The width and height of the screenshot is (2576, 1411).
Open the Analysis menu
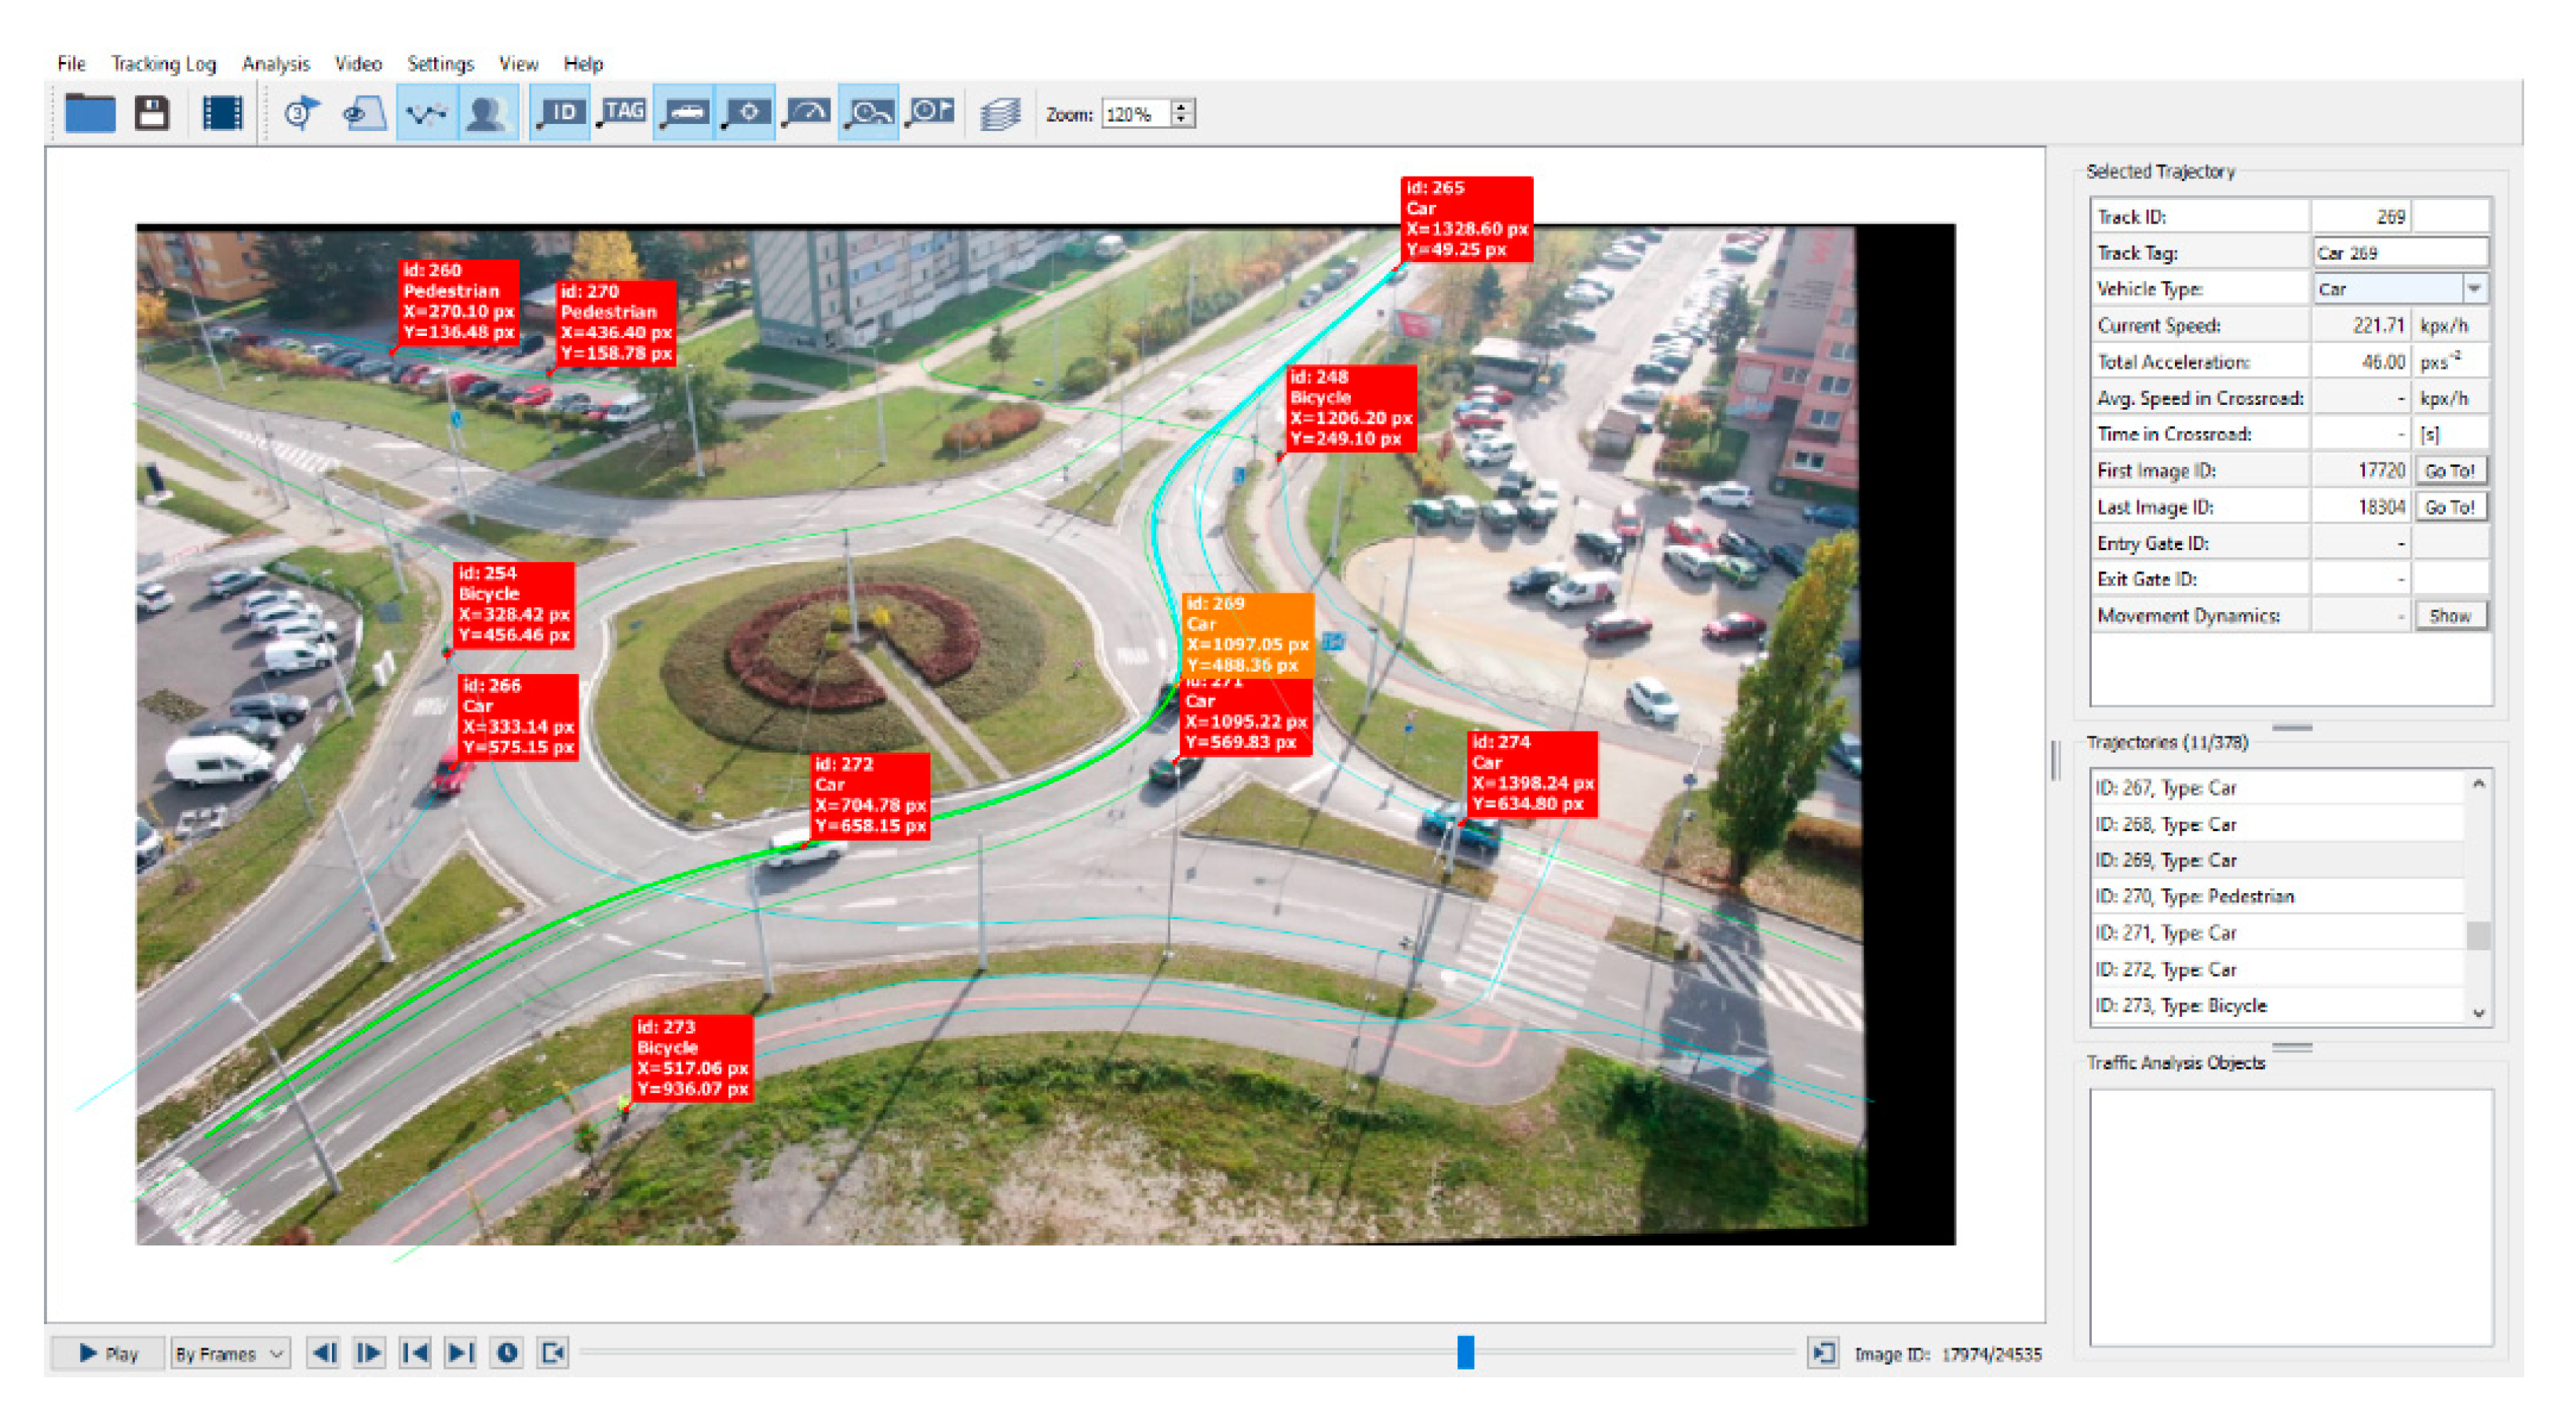(x=275, y=64)
